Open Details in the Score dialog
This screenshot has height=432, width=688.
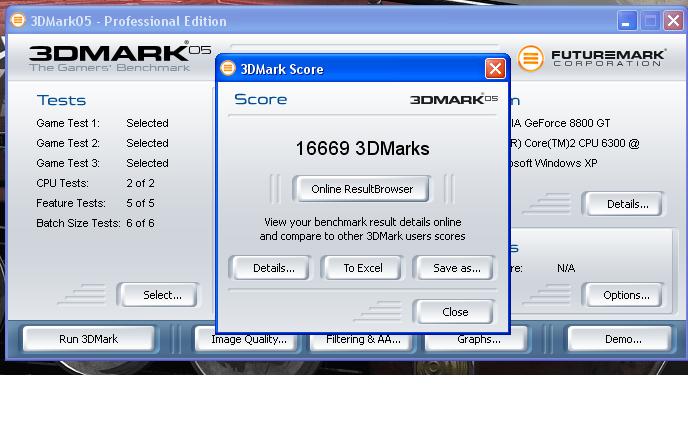[273, 268]
